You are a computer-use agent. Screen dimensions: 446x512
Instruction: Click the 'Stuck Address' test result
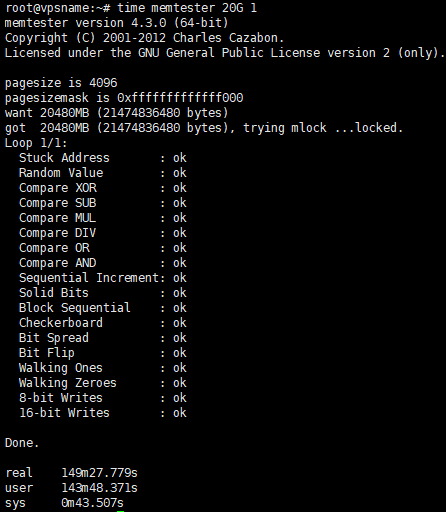point(103,158)
